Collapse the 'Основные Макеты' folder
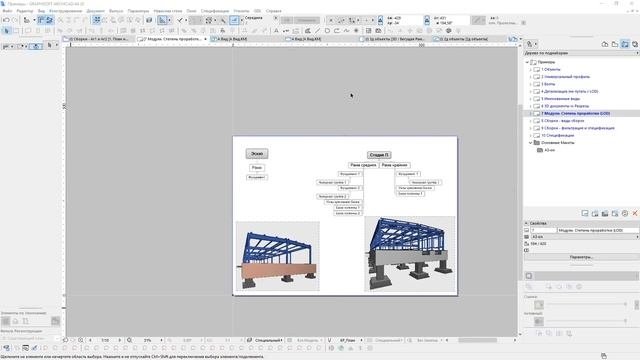Viewport: 640px width, 360px height. pos(531,143)
